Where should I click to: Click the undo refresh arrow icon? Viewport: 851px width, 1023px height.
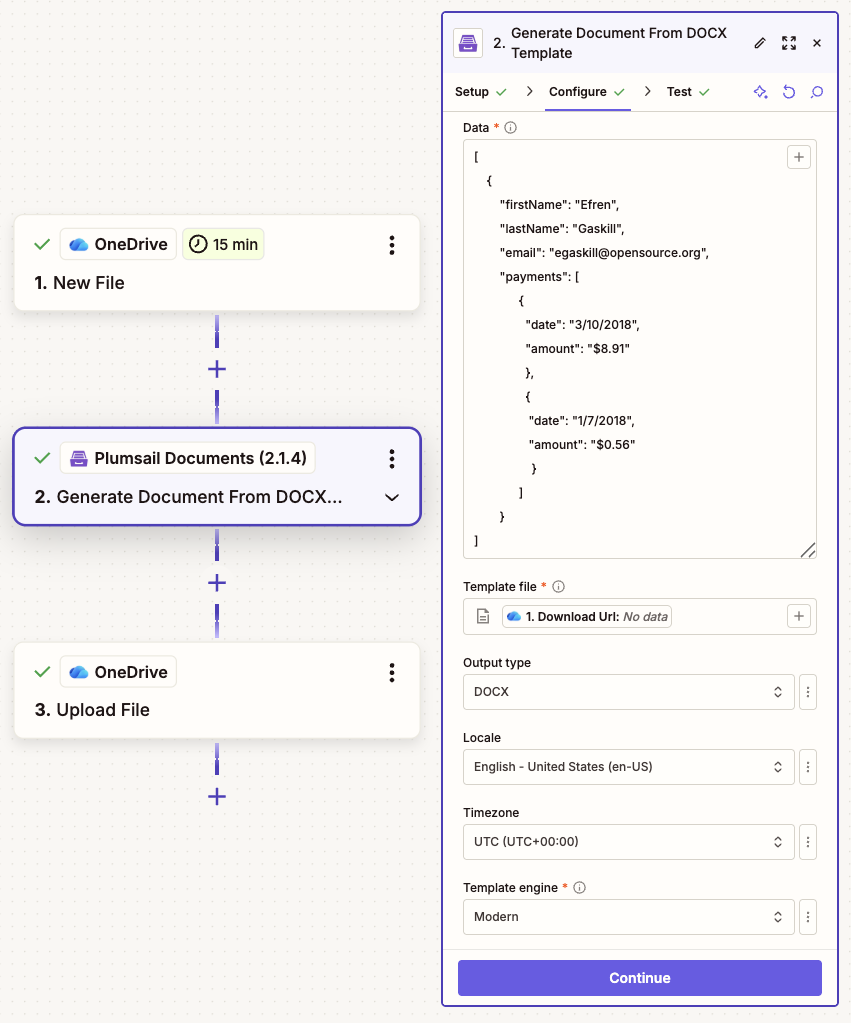pyautogui.click(x=789, y=92)
